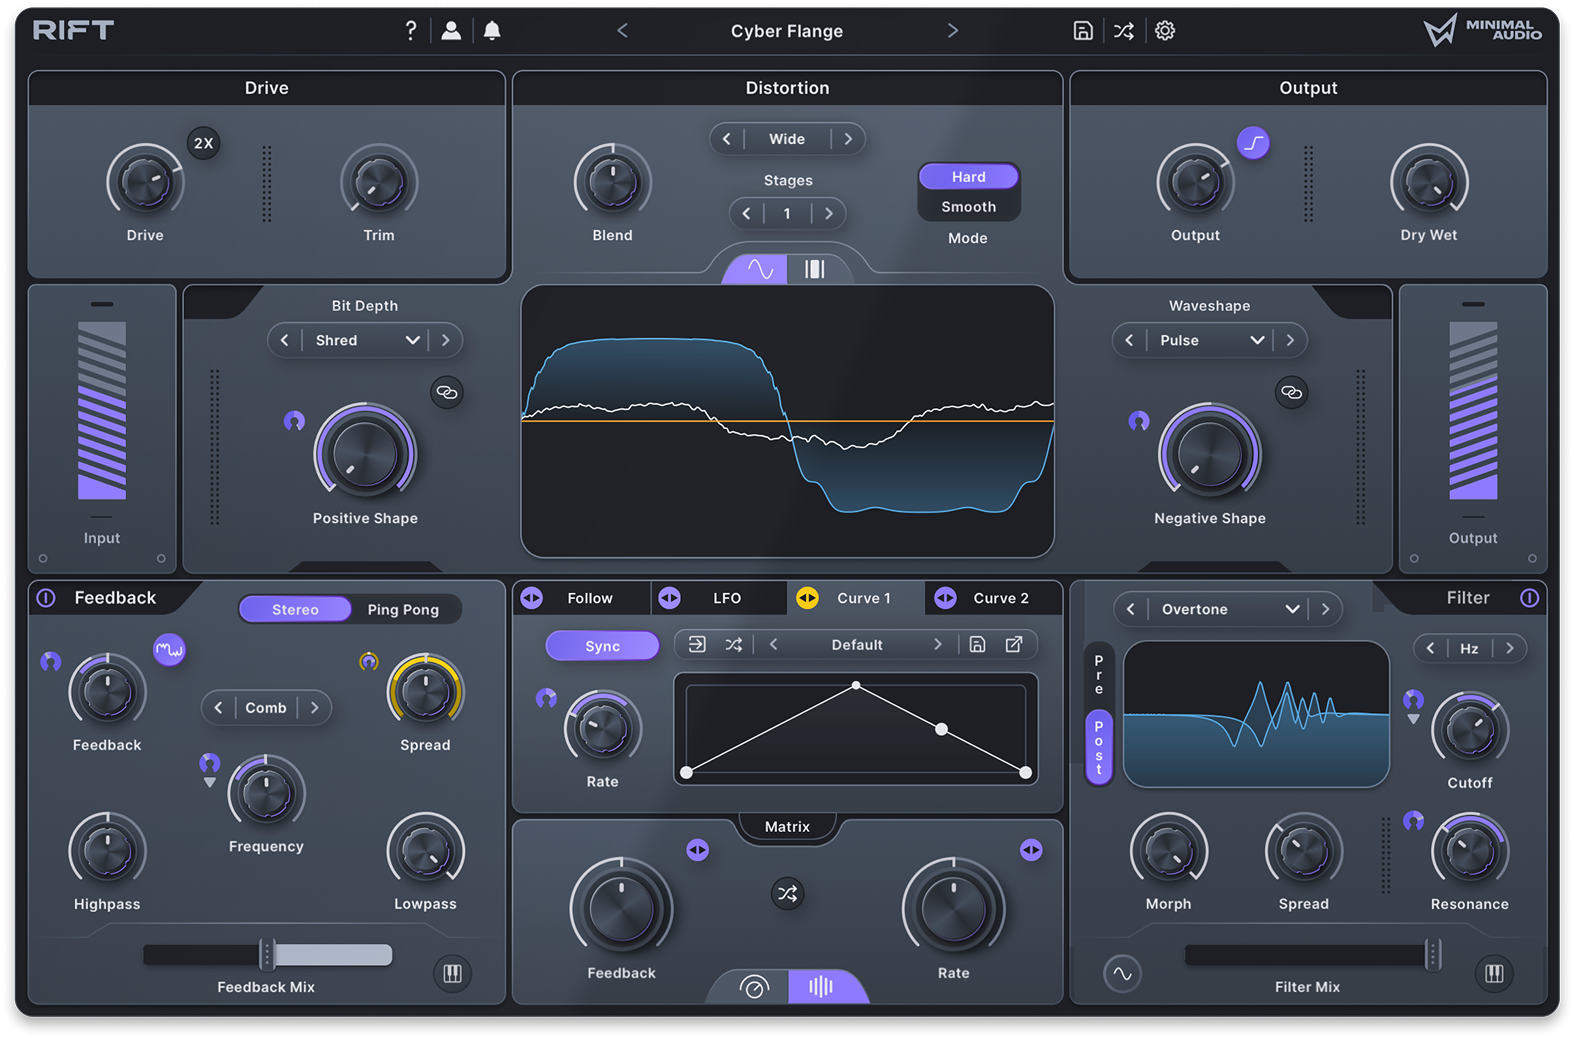Image resolution: width=1574 pixels, height=1038 pixels.
Task: Click the Blend knob
Action: tap(612, 183)
